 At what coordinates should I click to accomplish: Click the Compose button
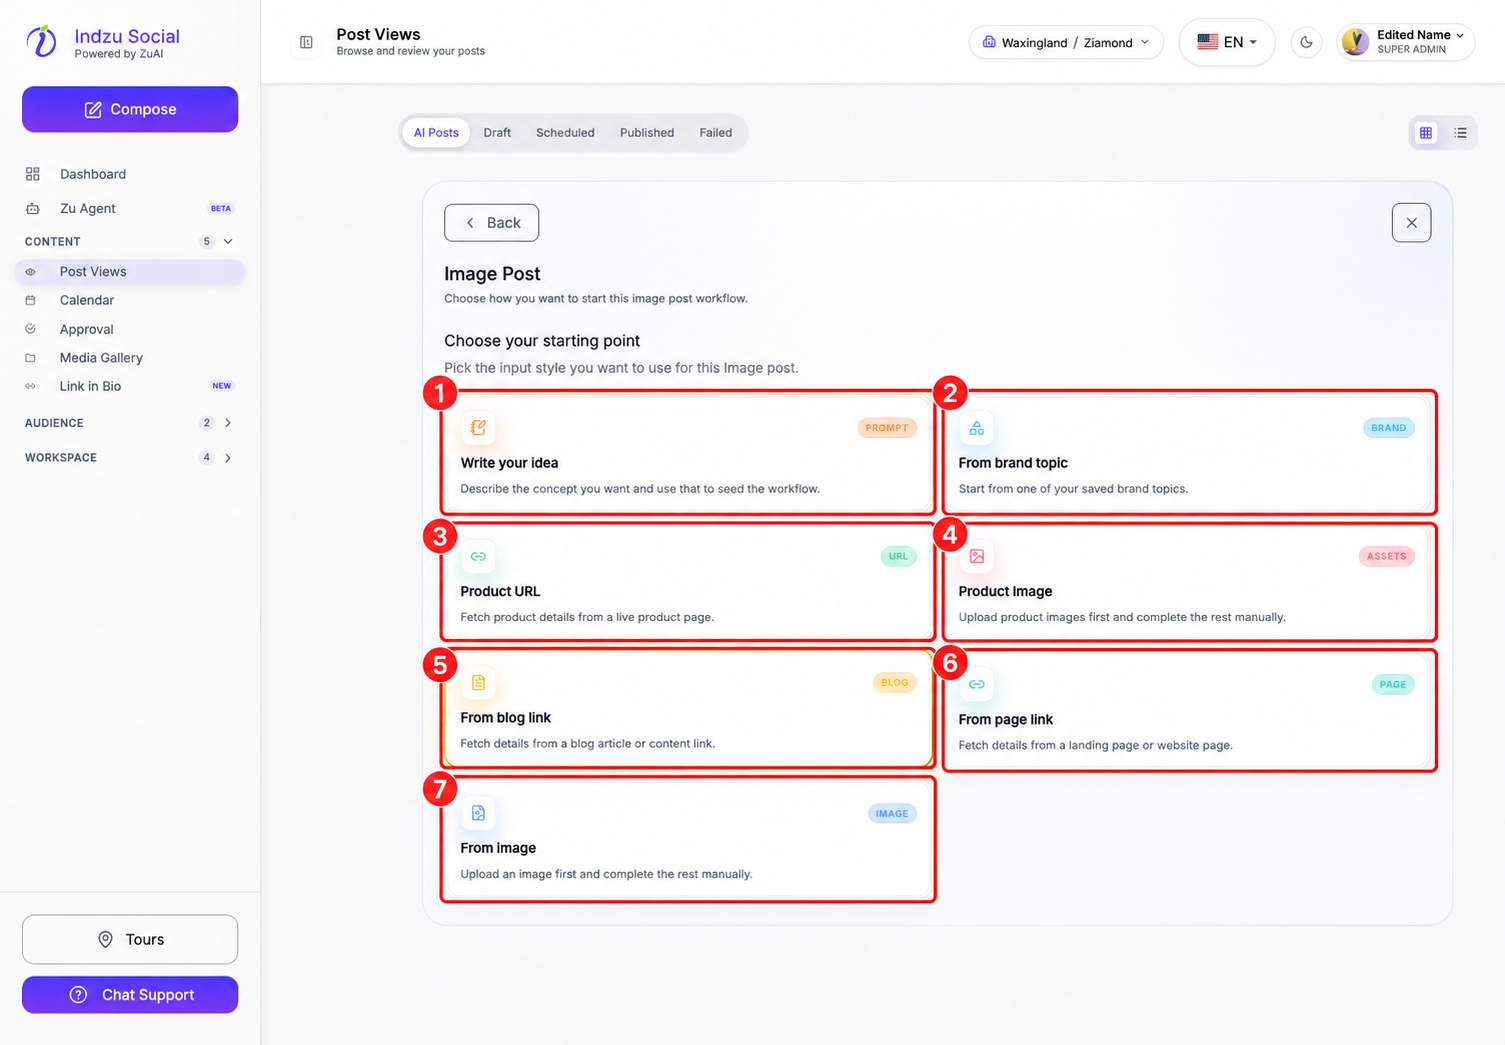pyautogui.click(x=130, y=109)
